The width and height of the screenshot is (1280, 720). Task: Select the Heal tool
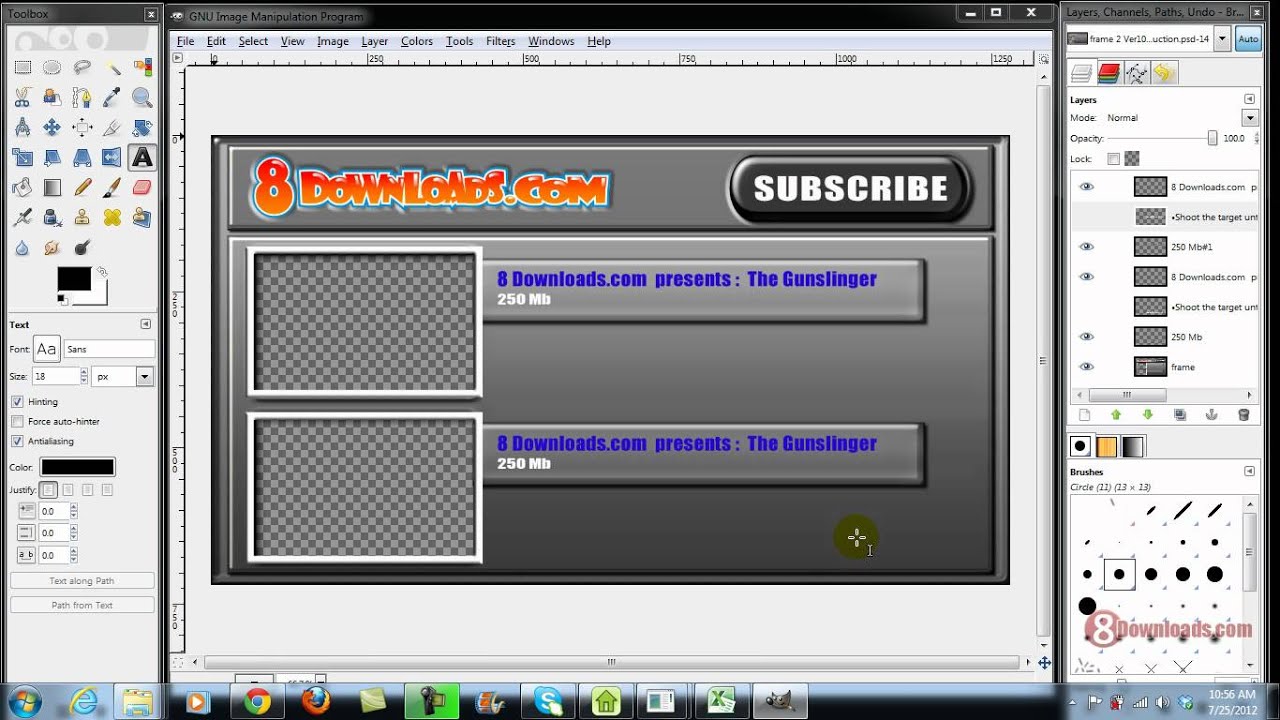[112, 218]
